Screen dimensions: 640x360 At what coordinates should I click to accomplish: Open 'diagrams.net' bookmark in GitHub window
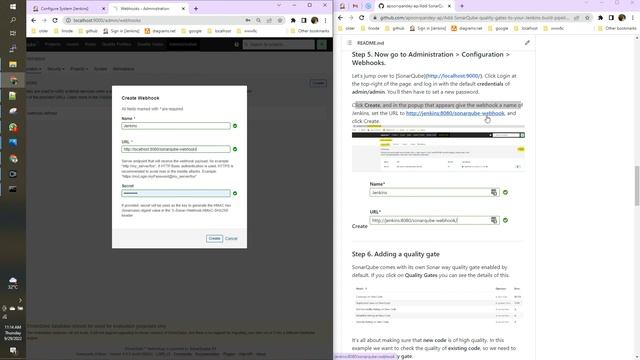pos(467,28)
